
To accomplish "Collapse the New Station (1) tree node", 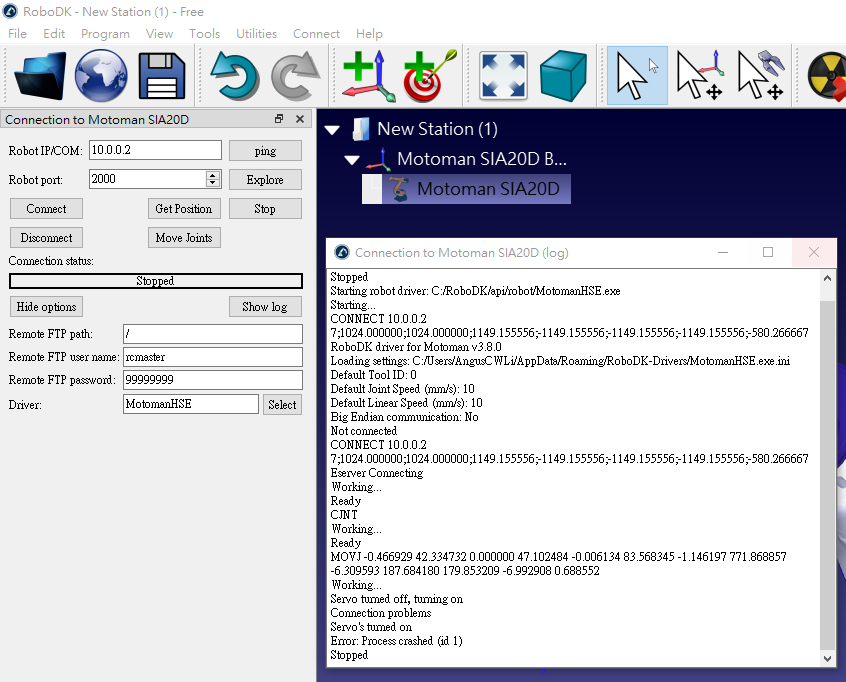I will point(333,130).
